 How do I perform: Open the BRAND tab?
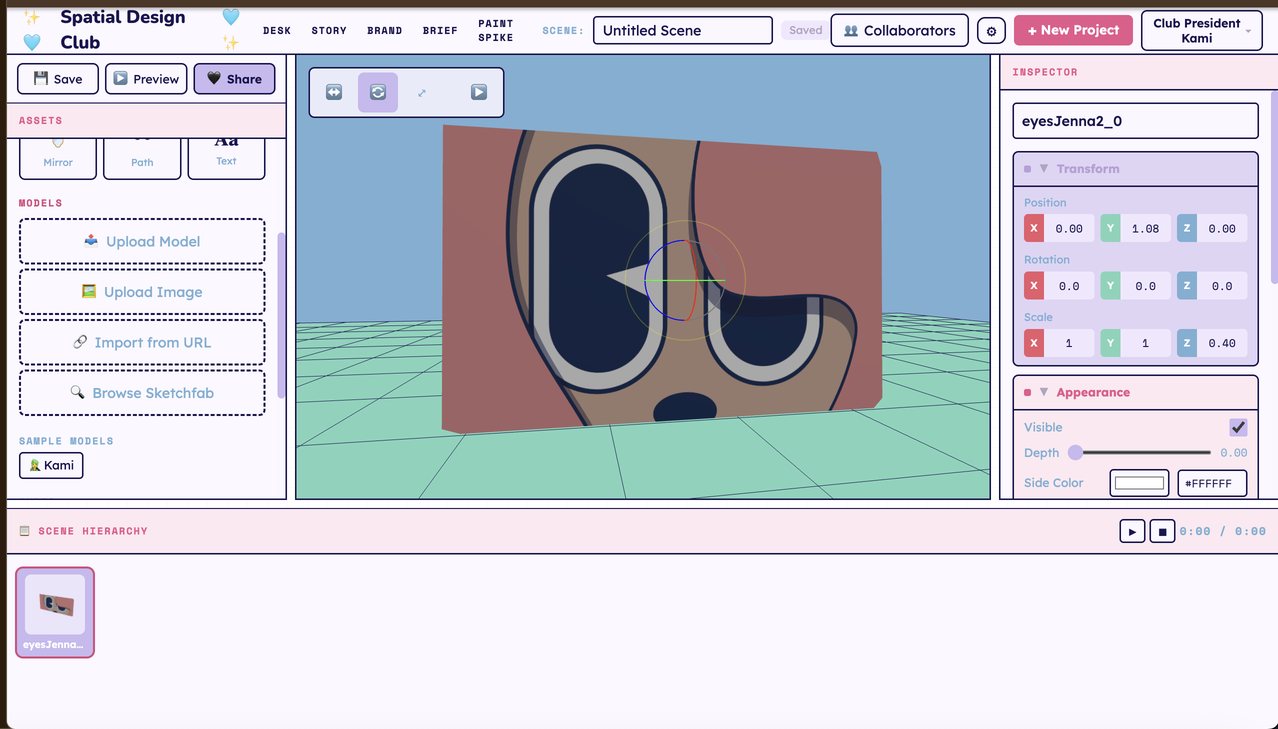384,31
